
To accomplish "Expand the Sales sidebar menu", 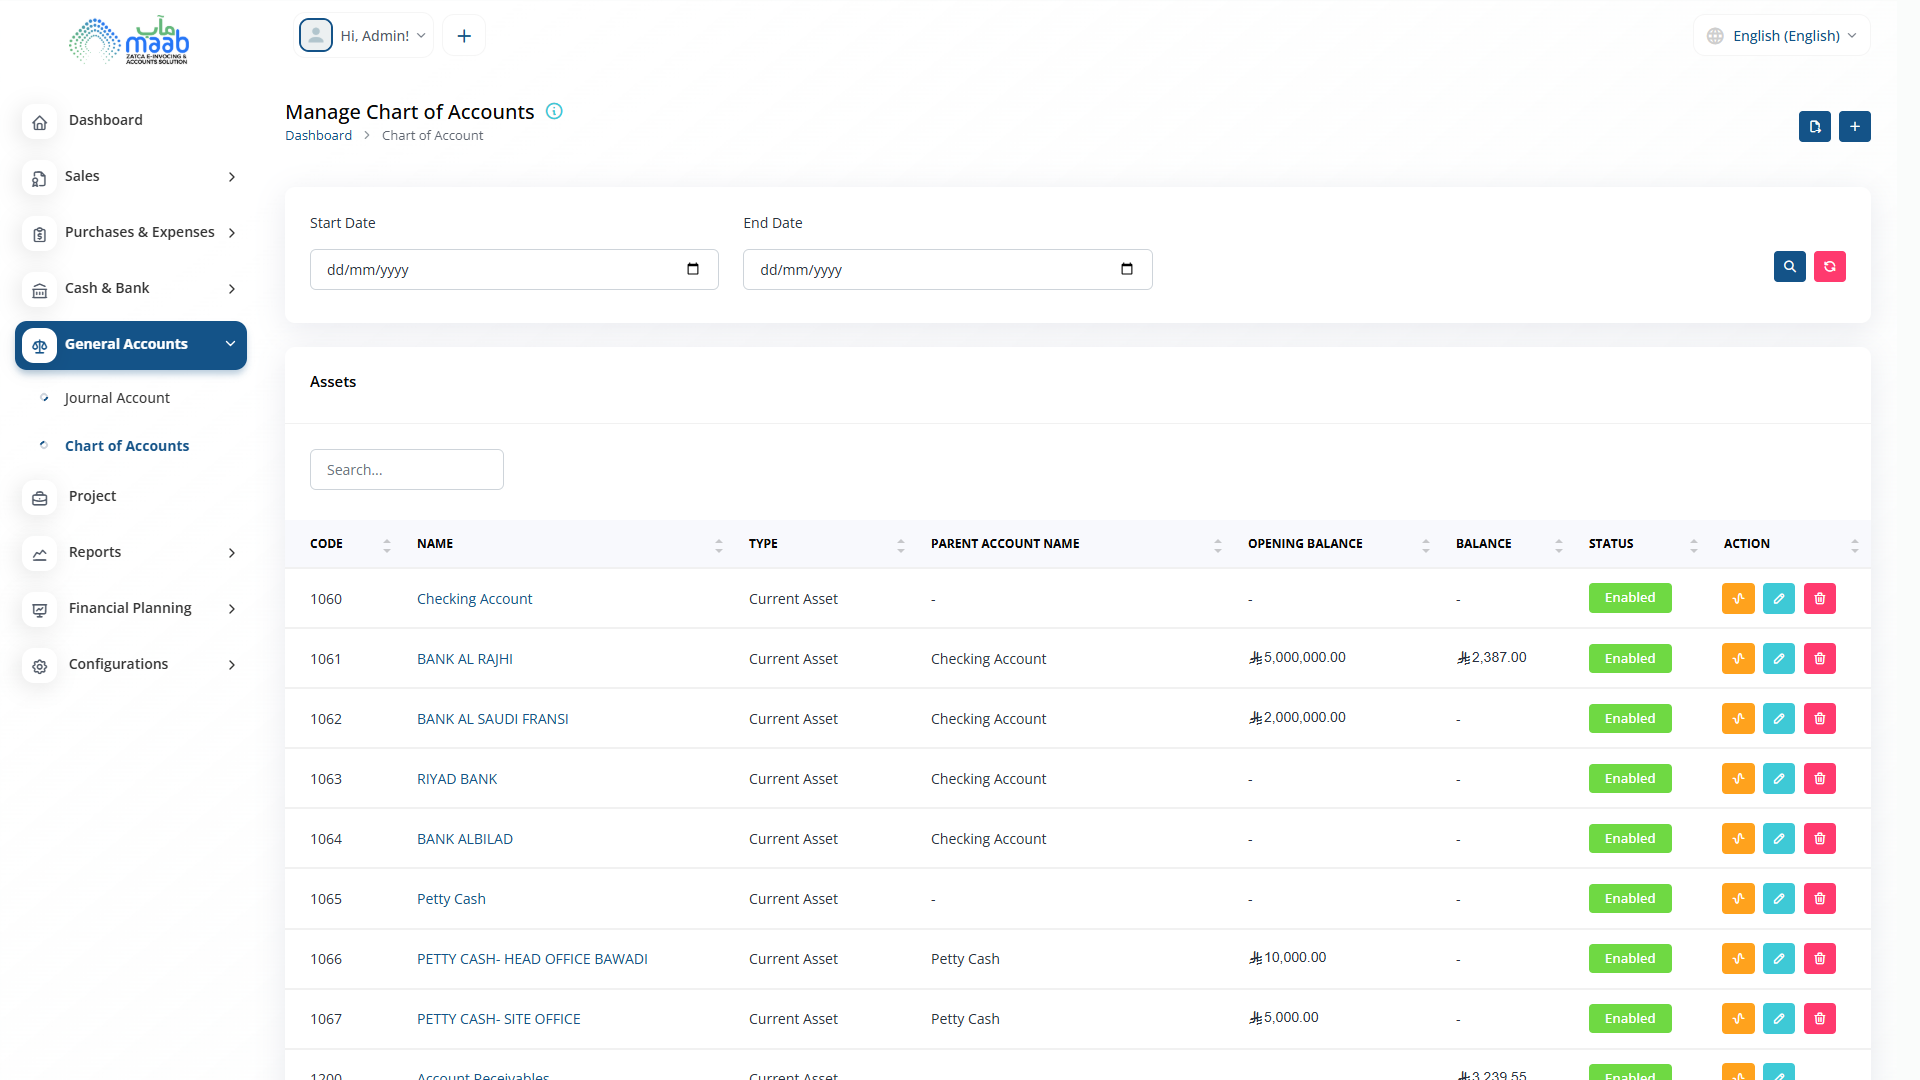I will tap(131, 177).
